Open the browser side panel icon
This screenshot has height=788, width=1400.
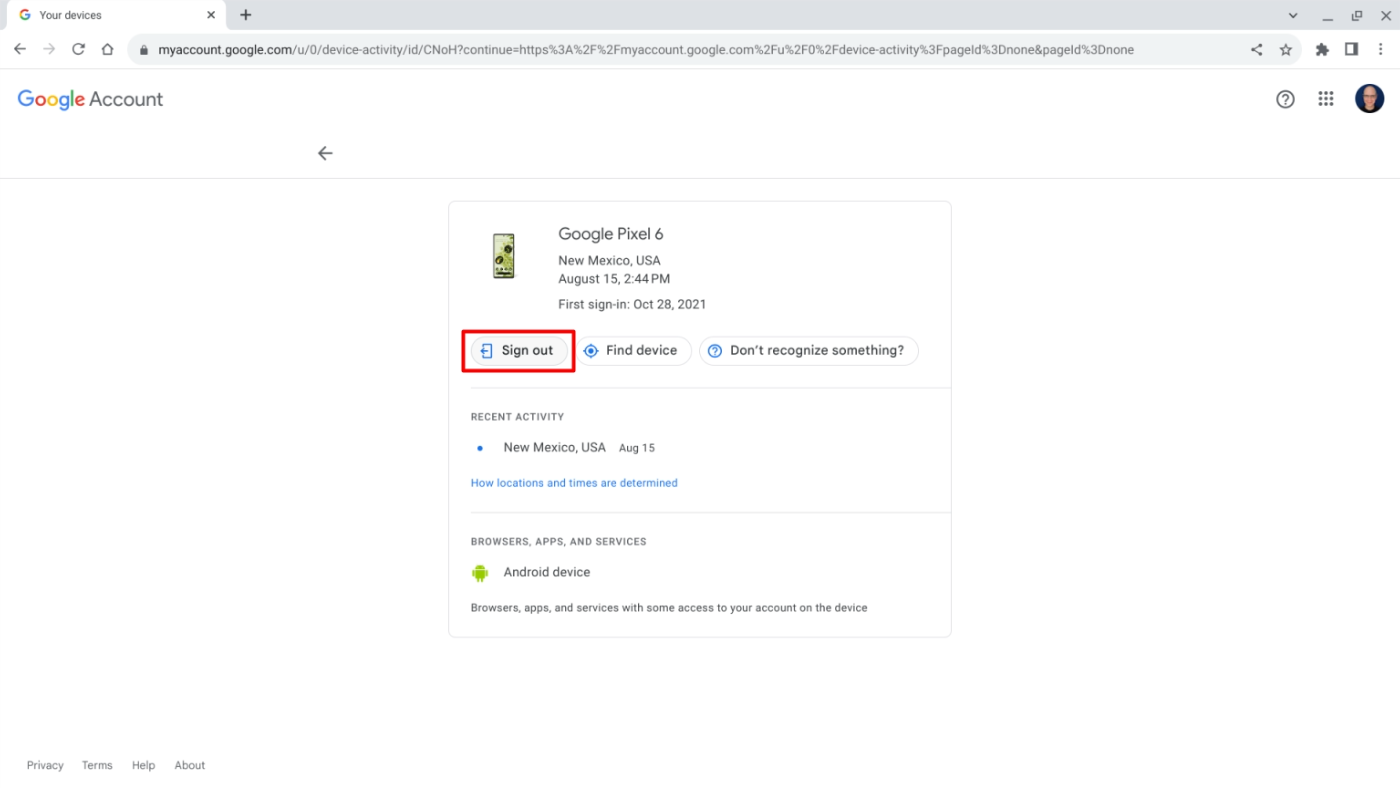(x=1351, y=48)
